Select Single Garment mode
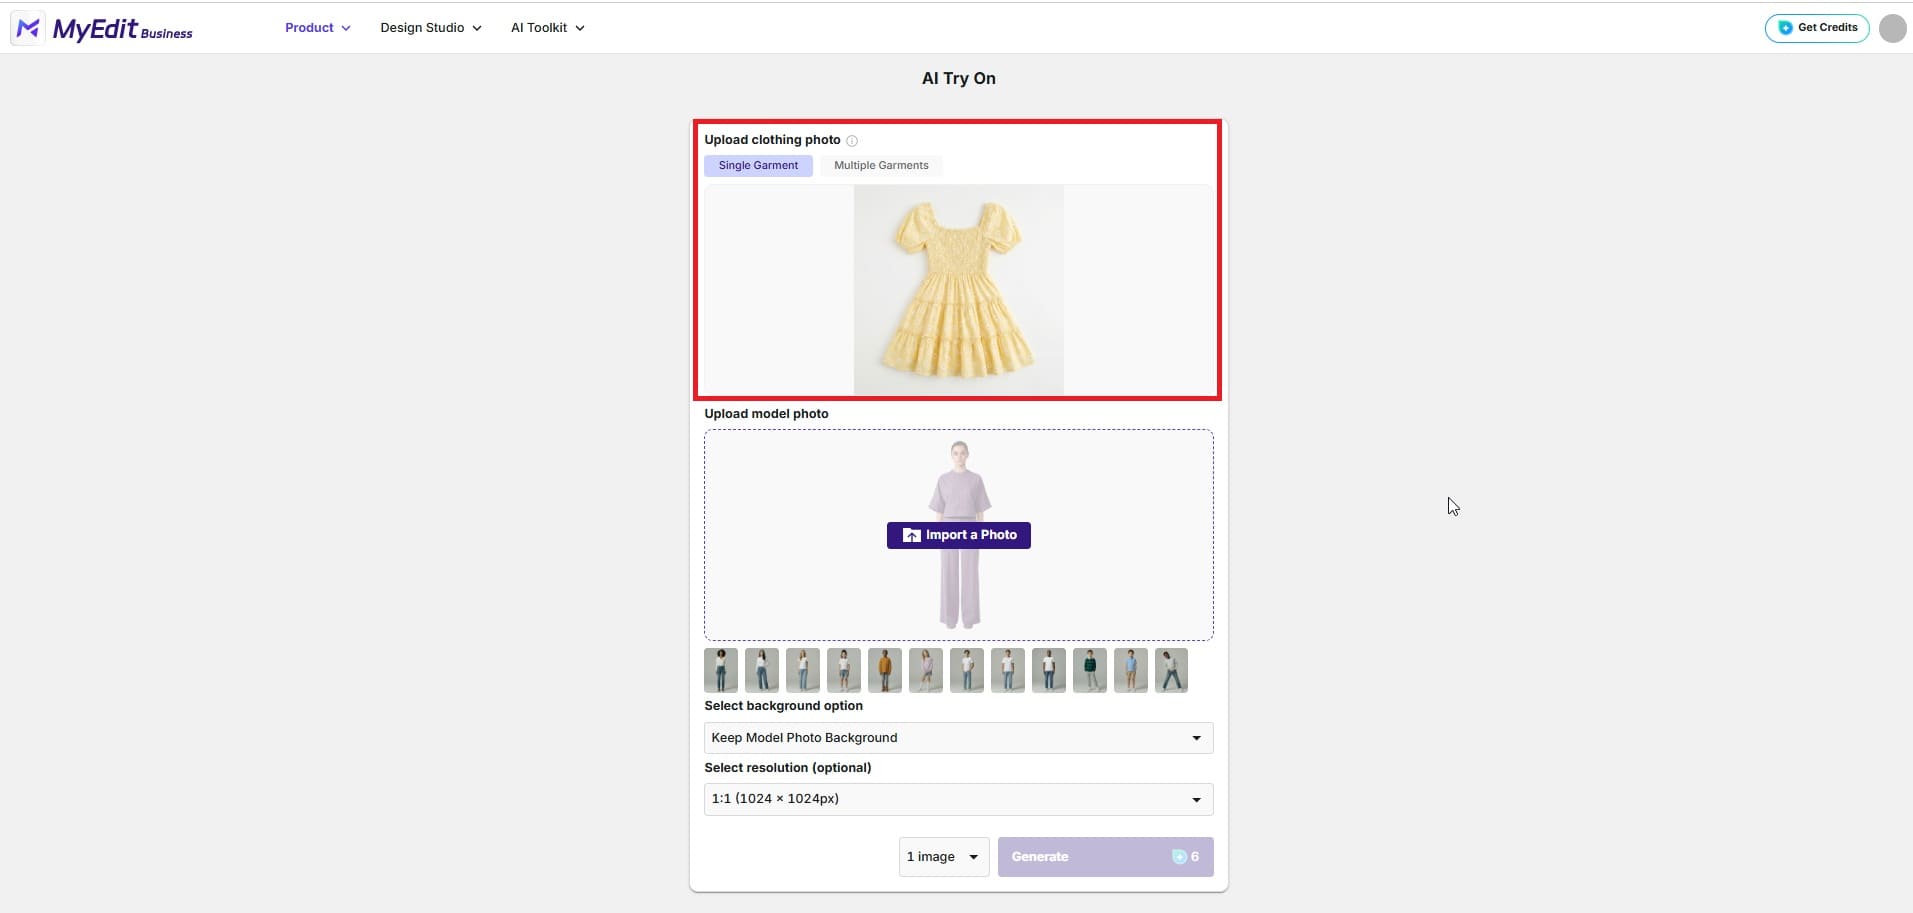This screenshot has height=913, width=1913. point(758,165)
